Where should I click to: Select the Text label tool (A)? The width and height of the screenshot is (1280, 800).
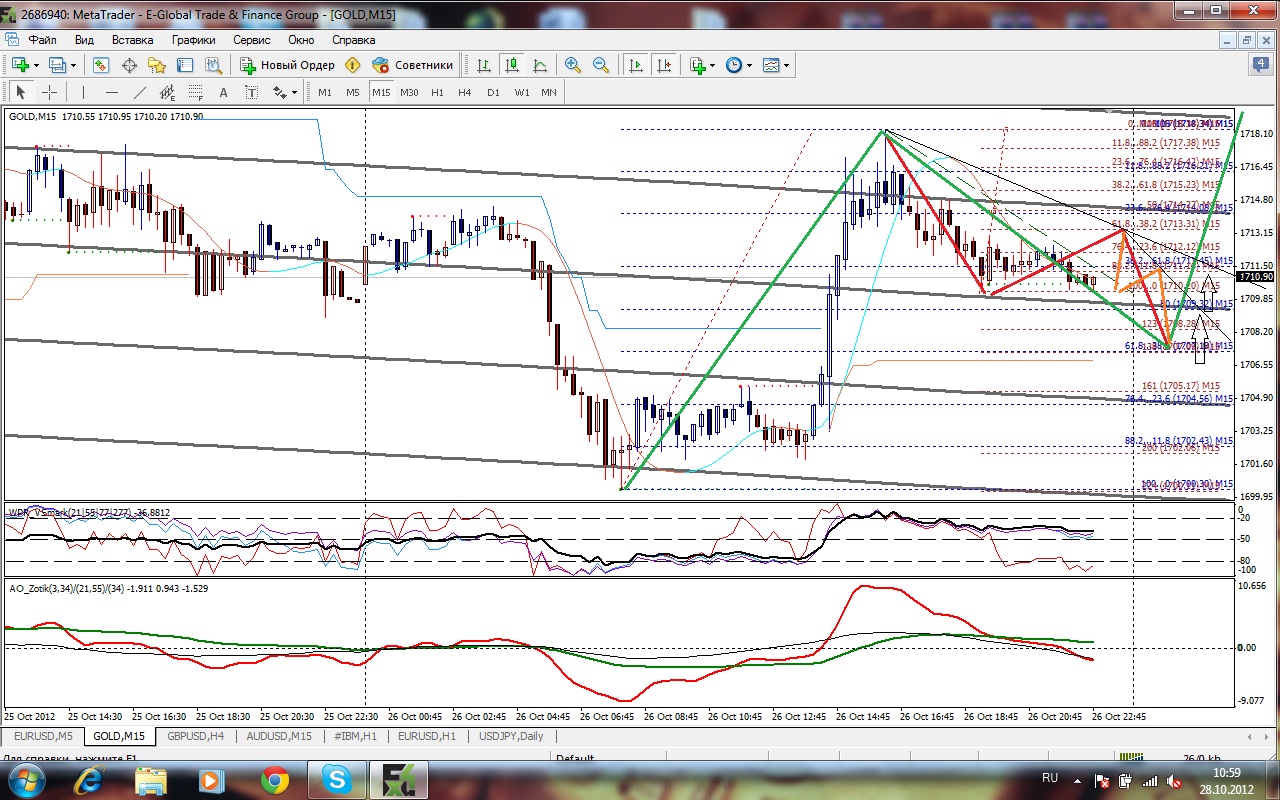[x=223, y=93]
